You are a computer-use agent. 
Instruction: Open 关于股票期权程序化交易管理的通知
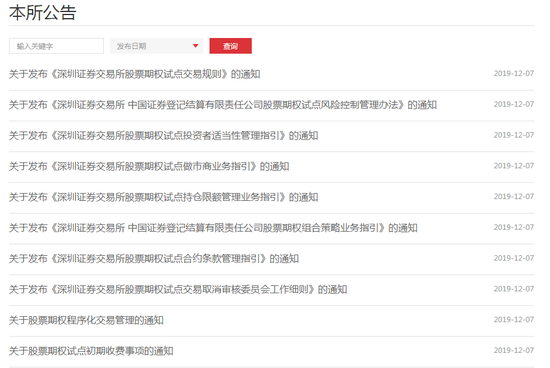coord(86,320)
